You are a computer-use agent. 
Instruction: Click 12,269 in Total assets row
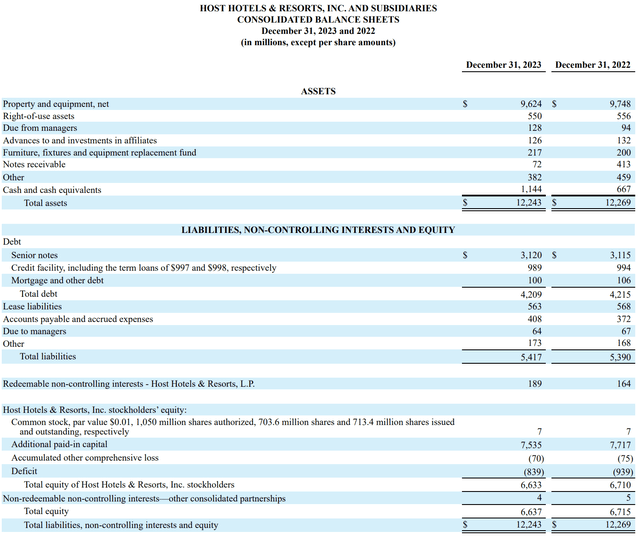[x=618, y=202]
